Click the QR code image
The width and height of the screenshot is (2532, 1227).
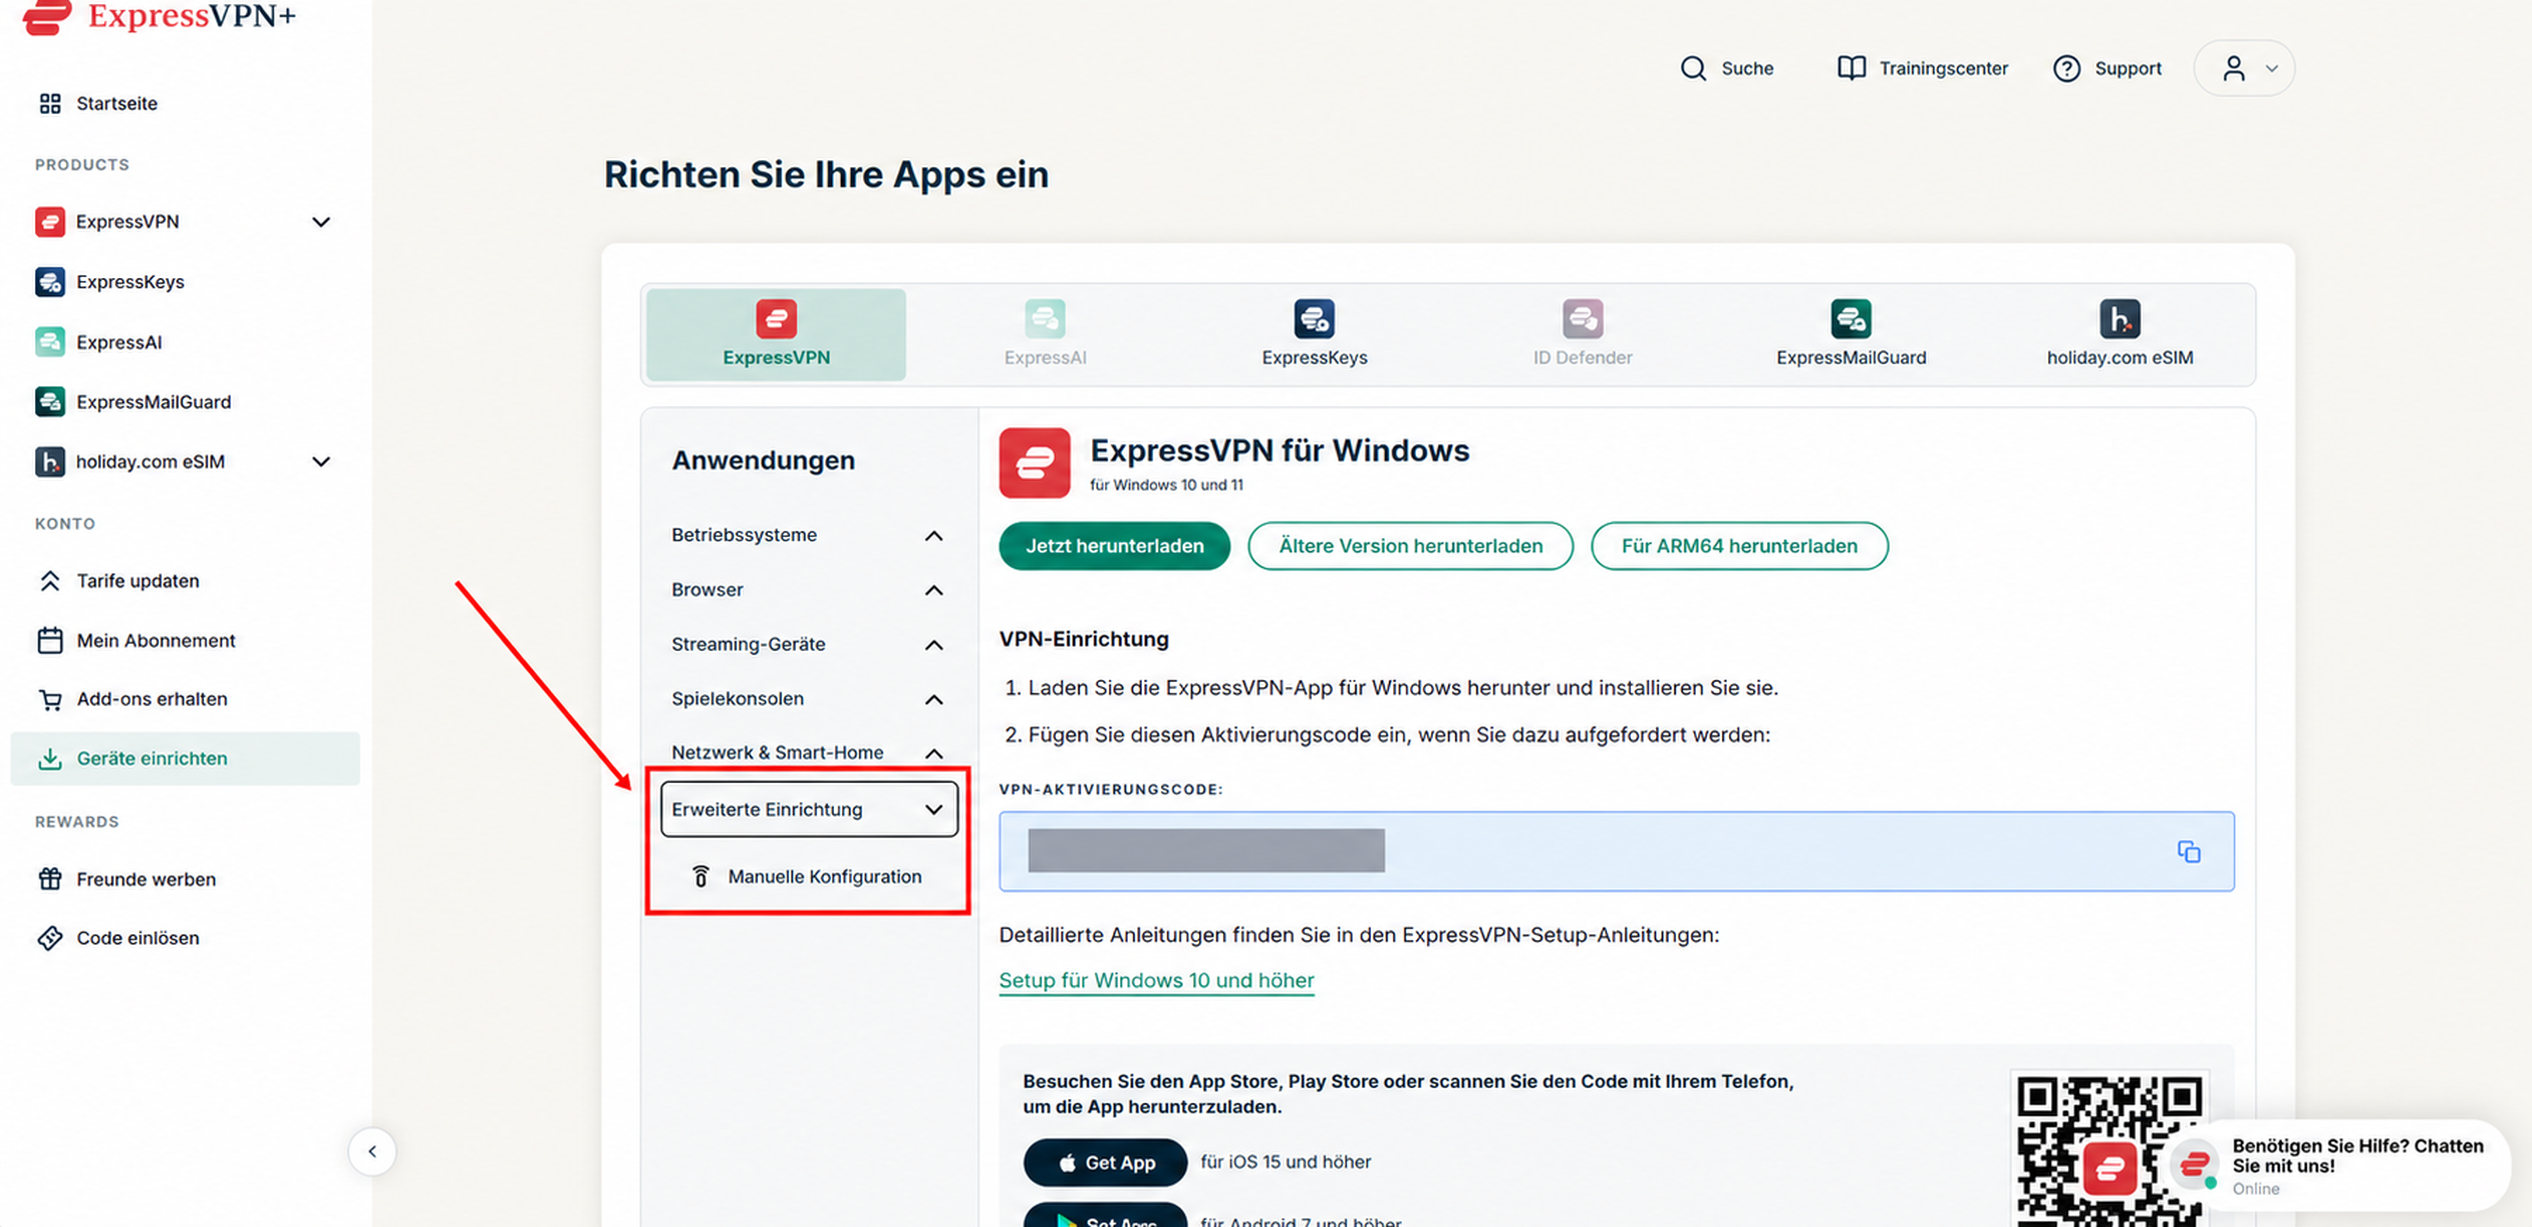(x=2109, y=1150)
